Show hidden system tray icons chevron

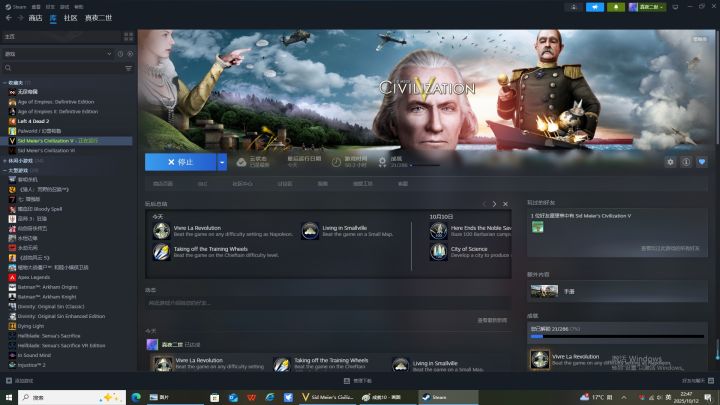point(624,397)
